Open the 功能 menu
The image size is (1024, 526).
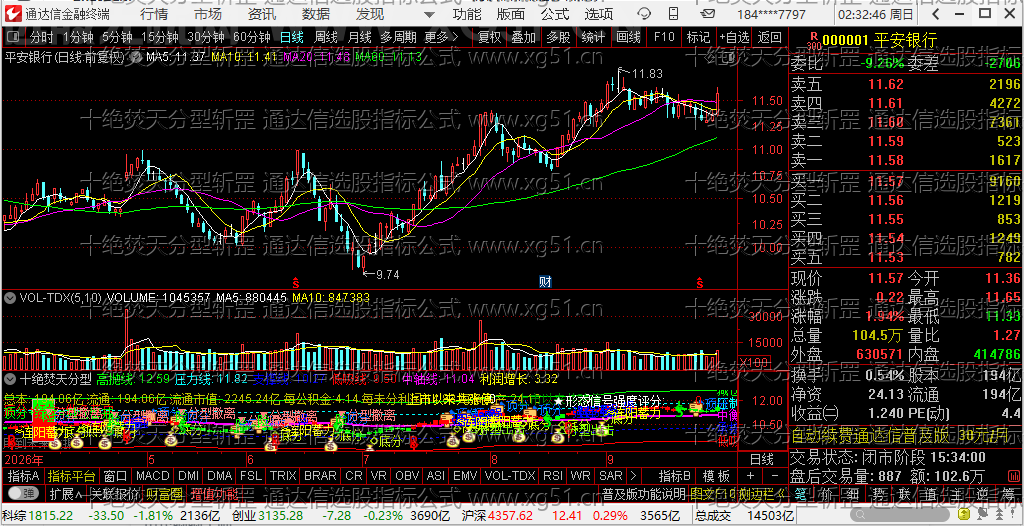click(x=467, y=14)
